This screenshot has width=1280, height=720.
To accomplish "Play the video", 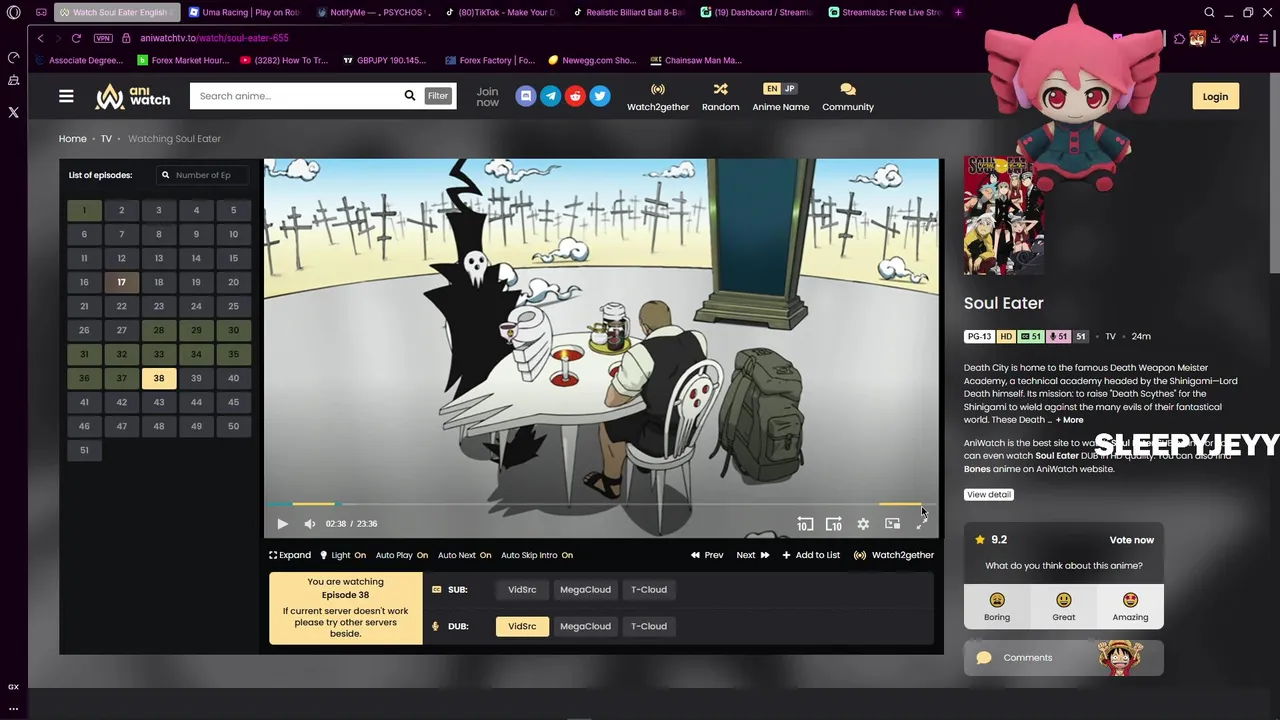I will click(282, 524).
